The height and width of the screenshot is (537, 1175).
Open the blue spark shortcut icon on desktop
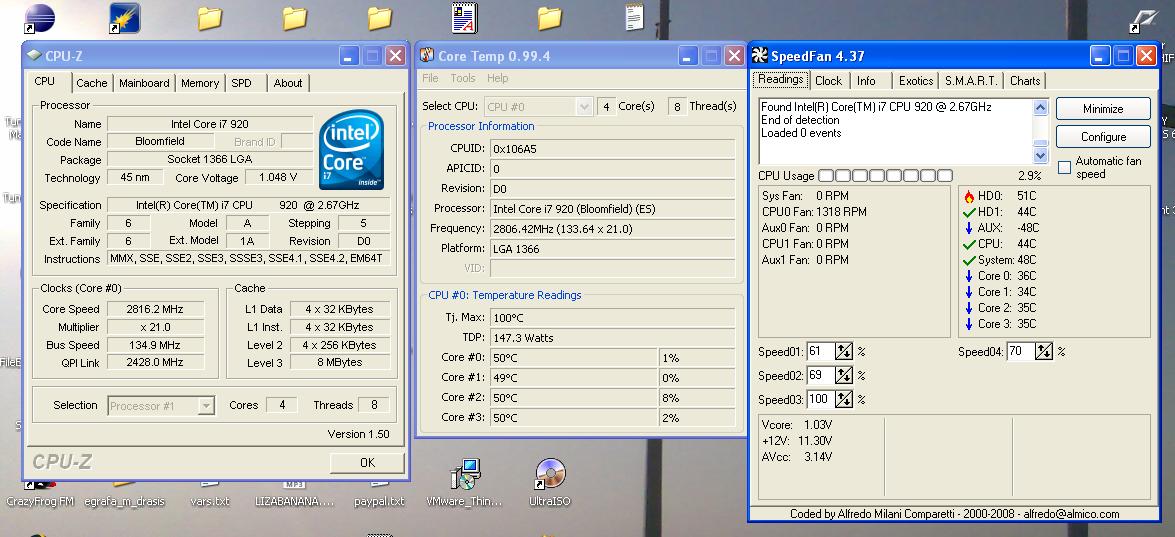click(x=124, y=18)
